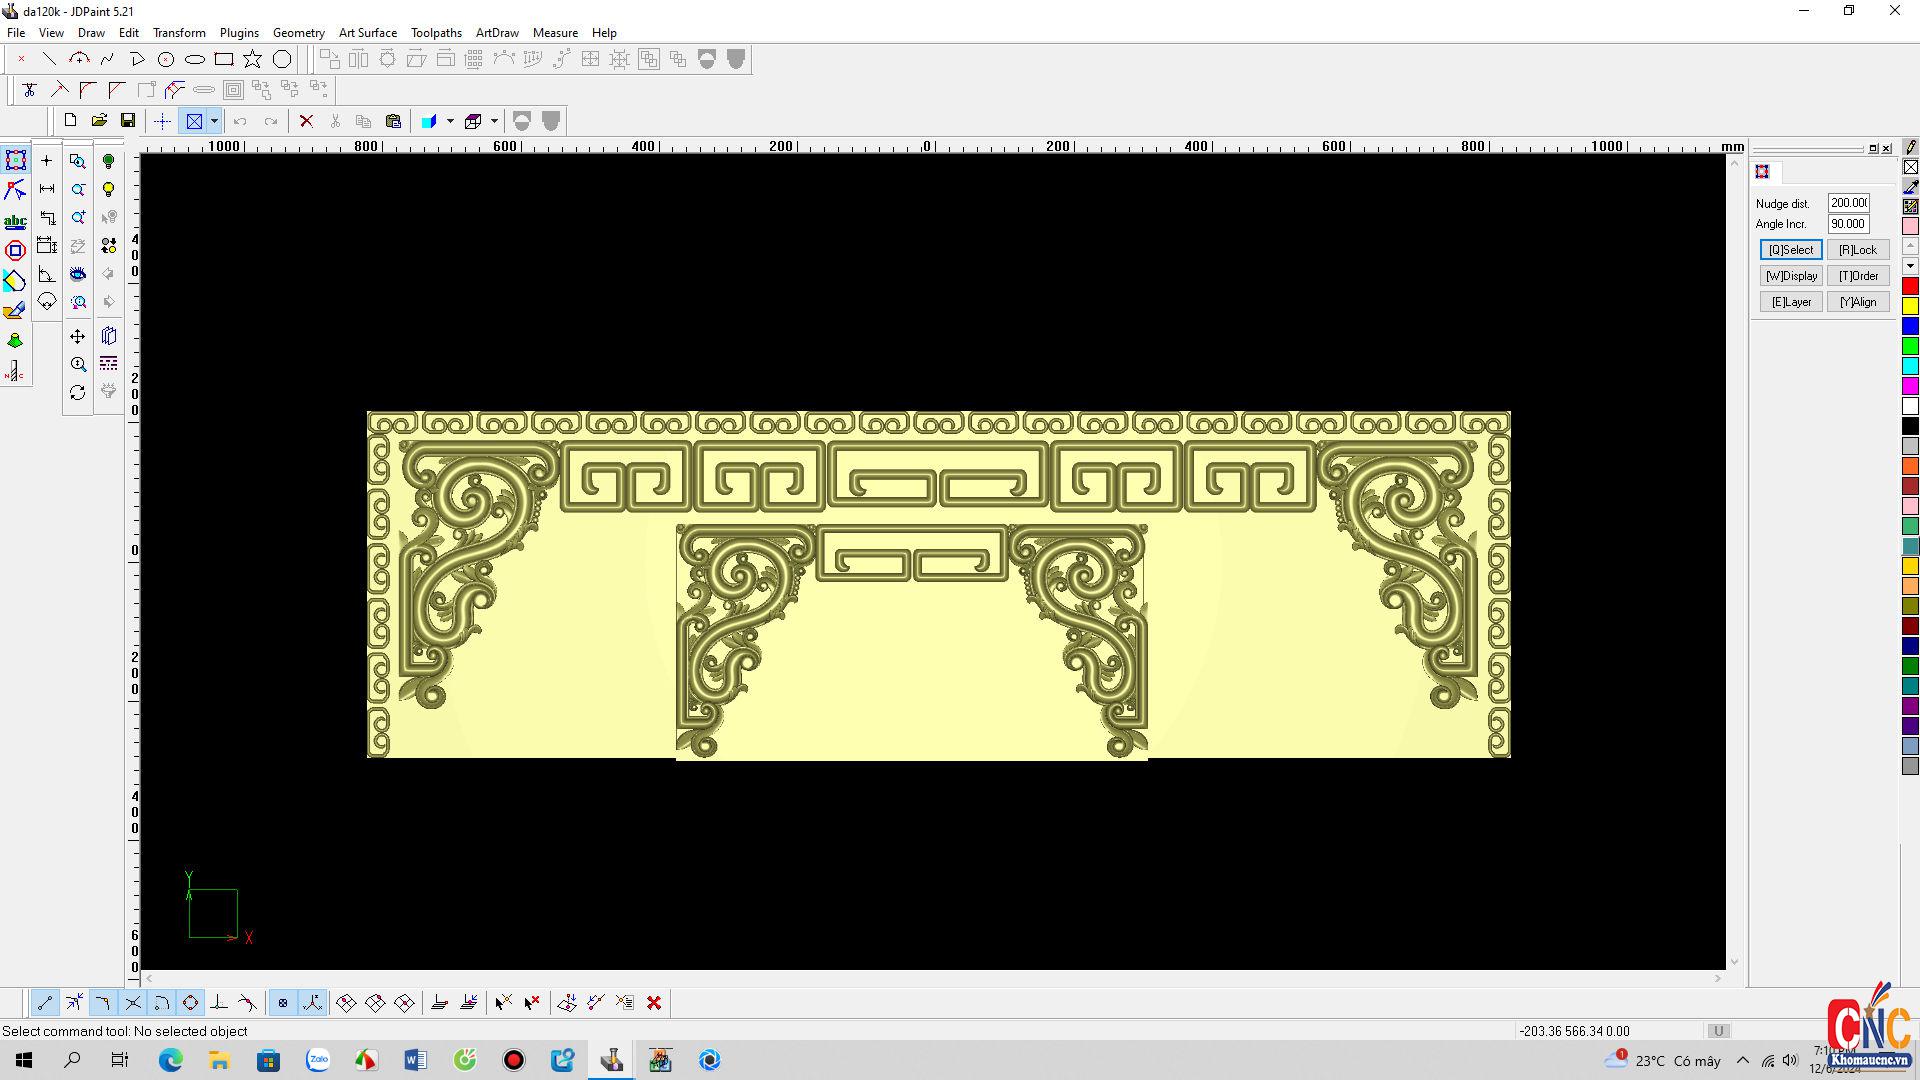Toggle intersection snap in bottom toolbar

(x=132, y=1003)
